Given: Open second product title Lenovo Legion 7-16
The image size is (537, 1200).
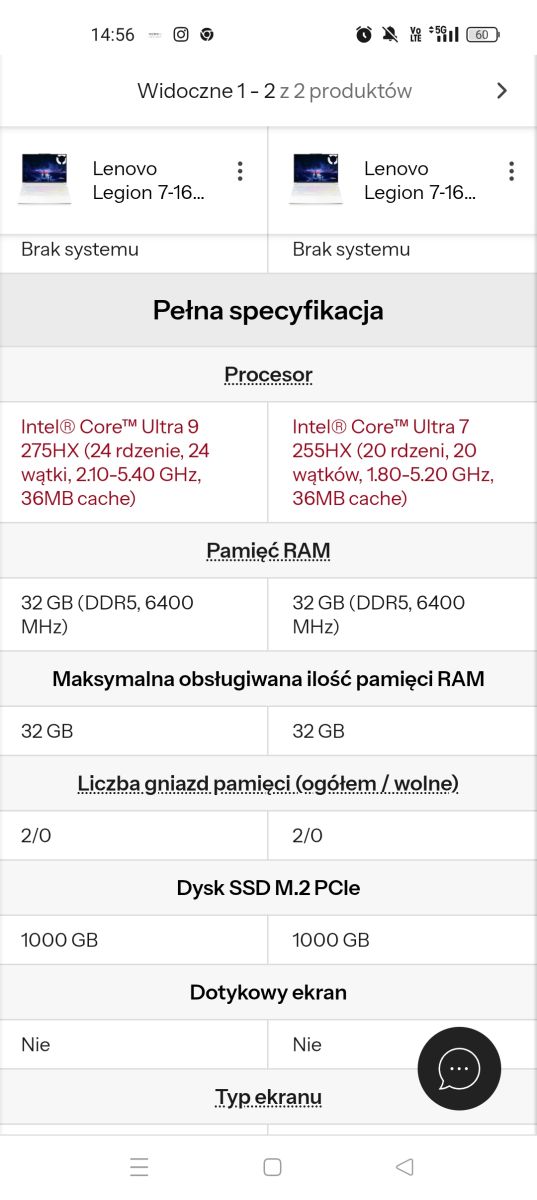Looking at the screenshot, I should 420,180.
